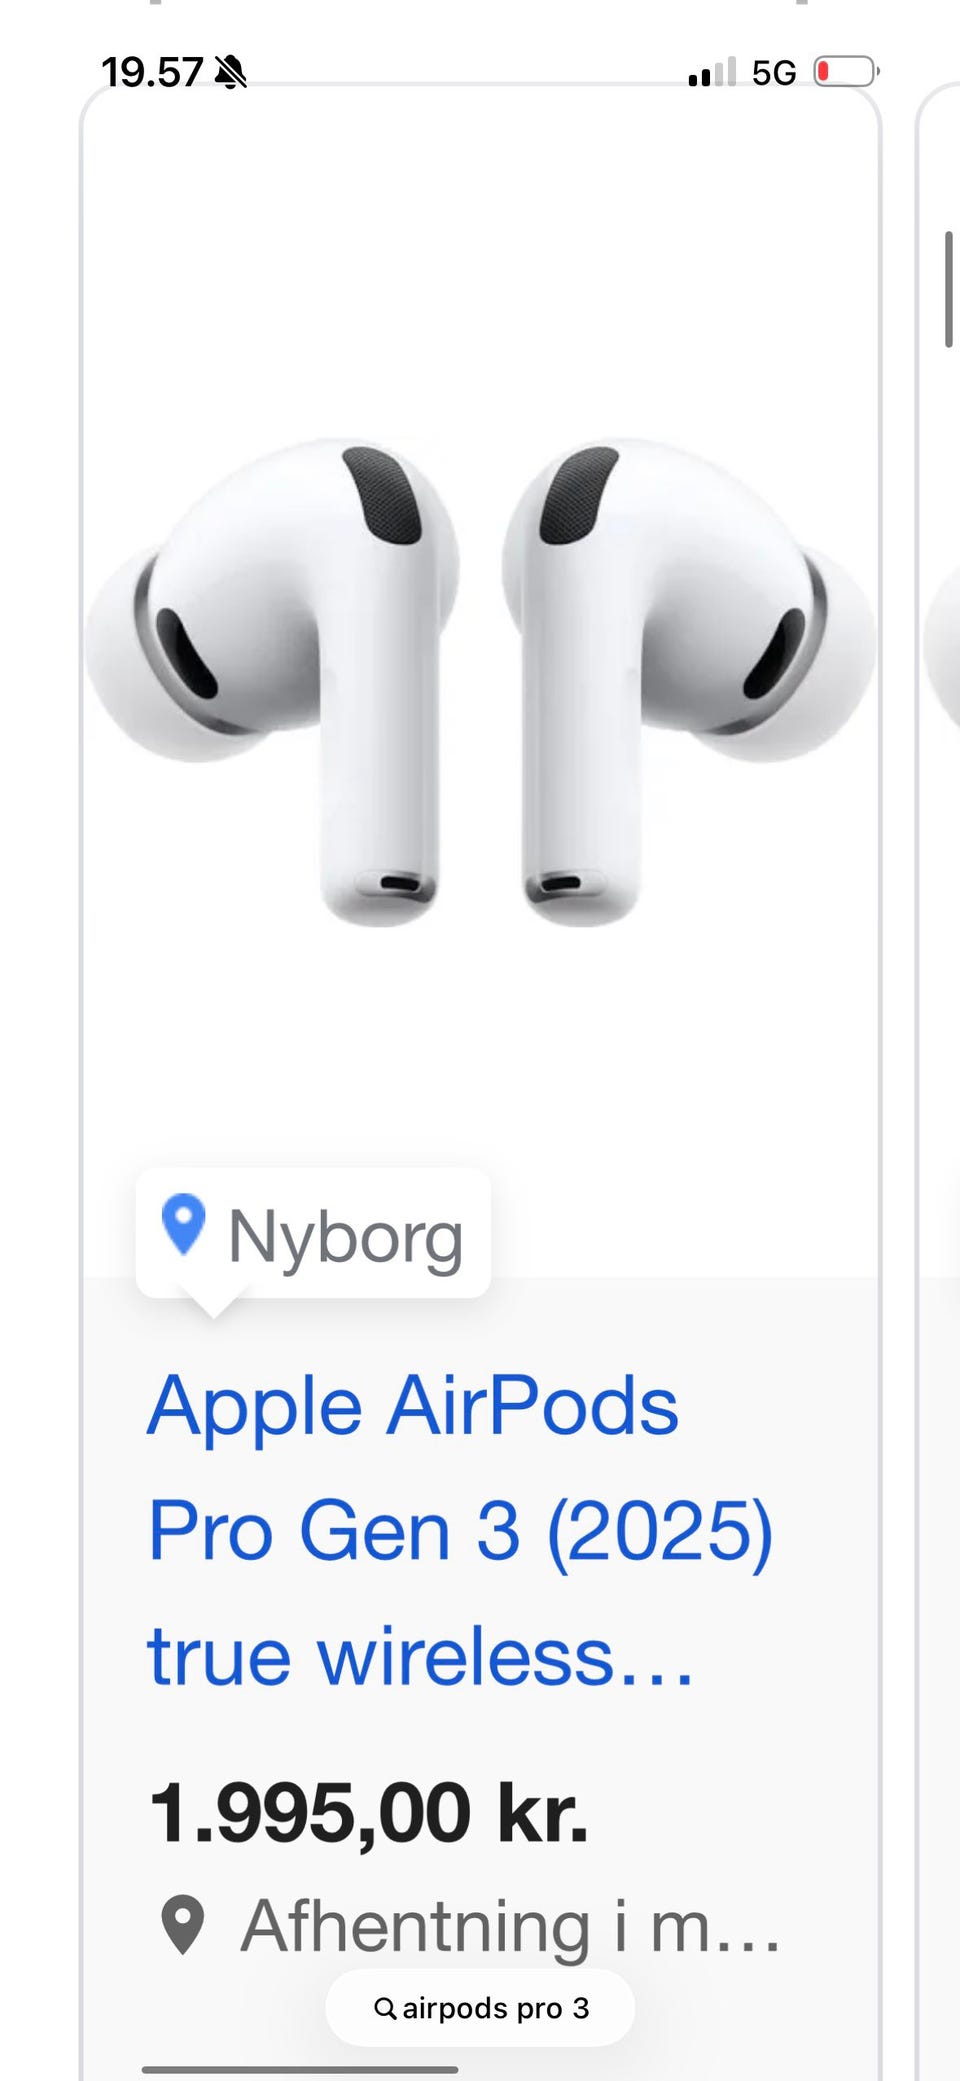Image resolution: width=960 pixels, height=2081 pixels.
Task: Tap the 19.57 clock in status bar
Action: 152,72
